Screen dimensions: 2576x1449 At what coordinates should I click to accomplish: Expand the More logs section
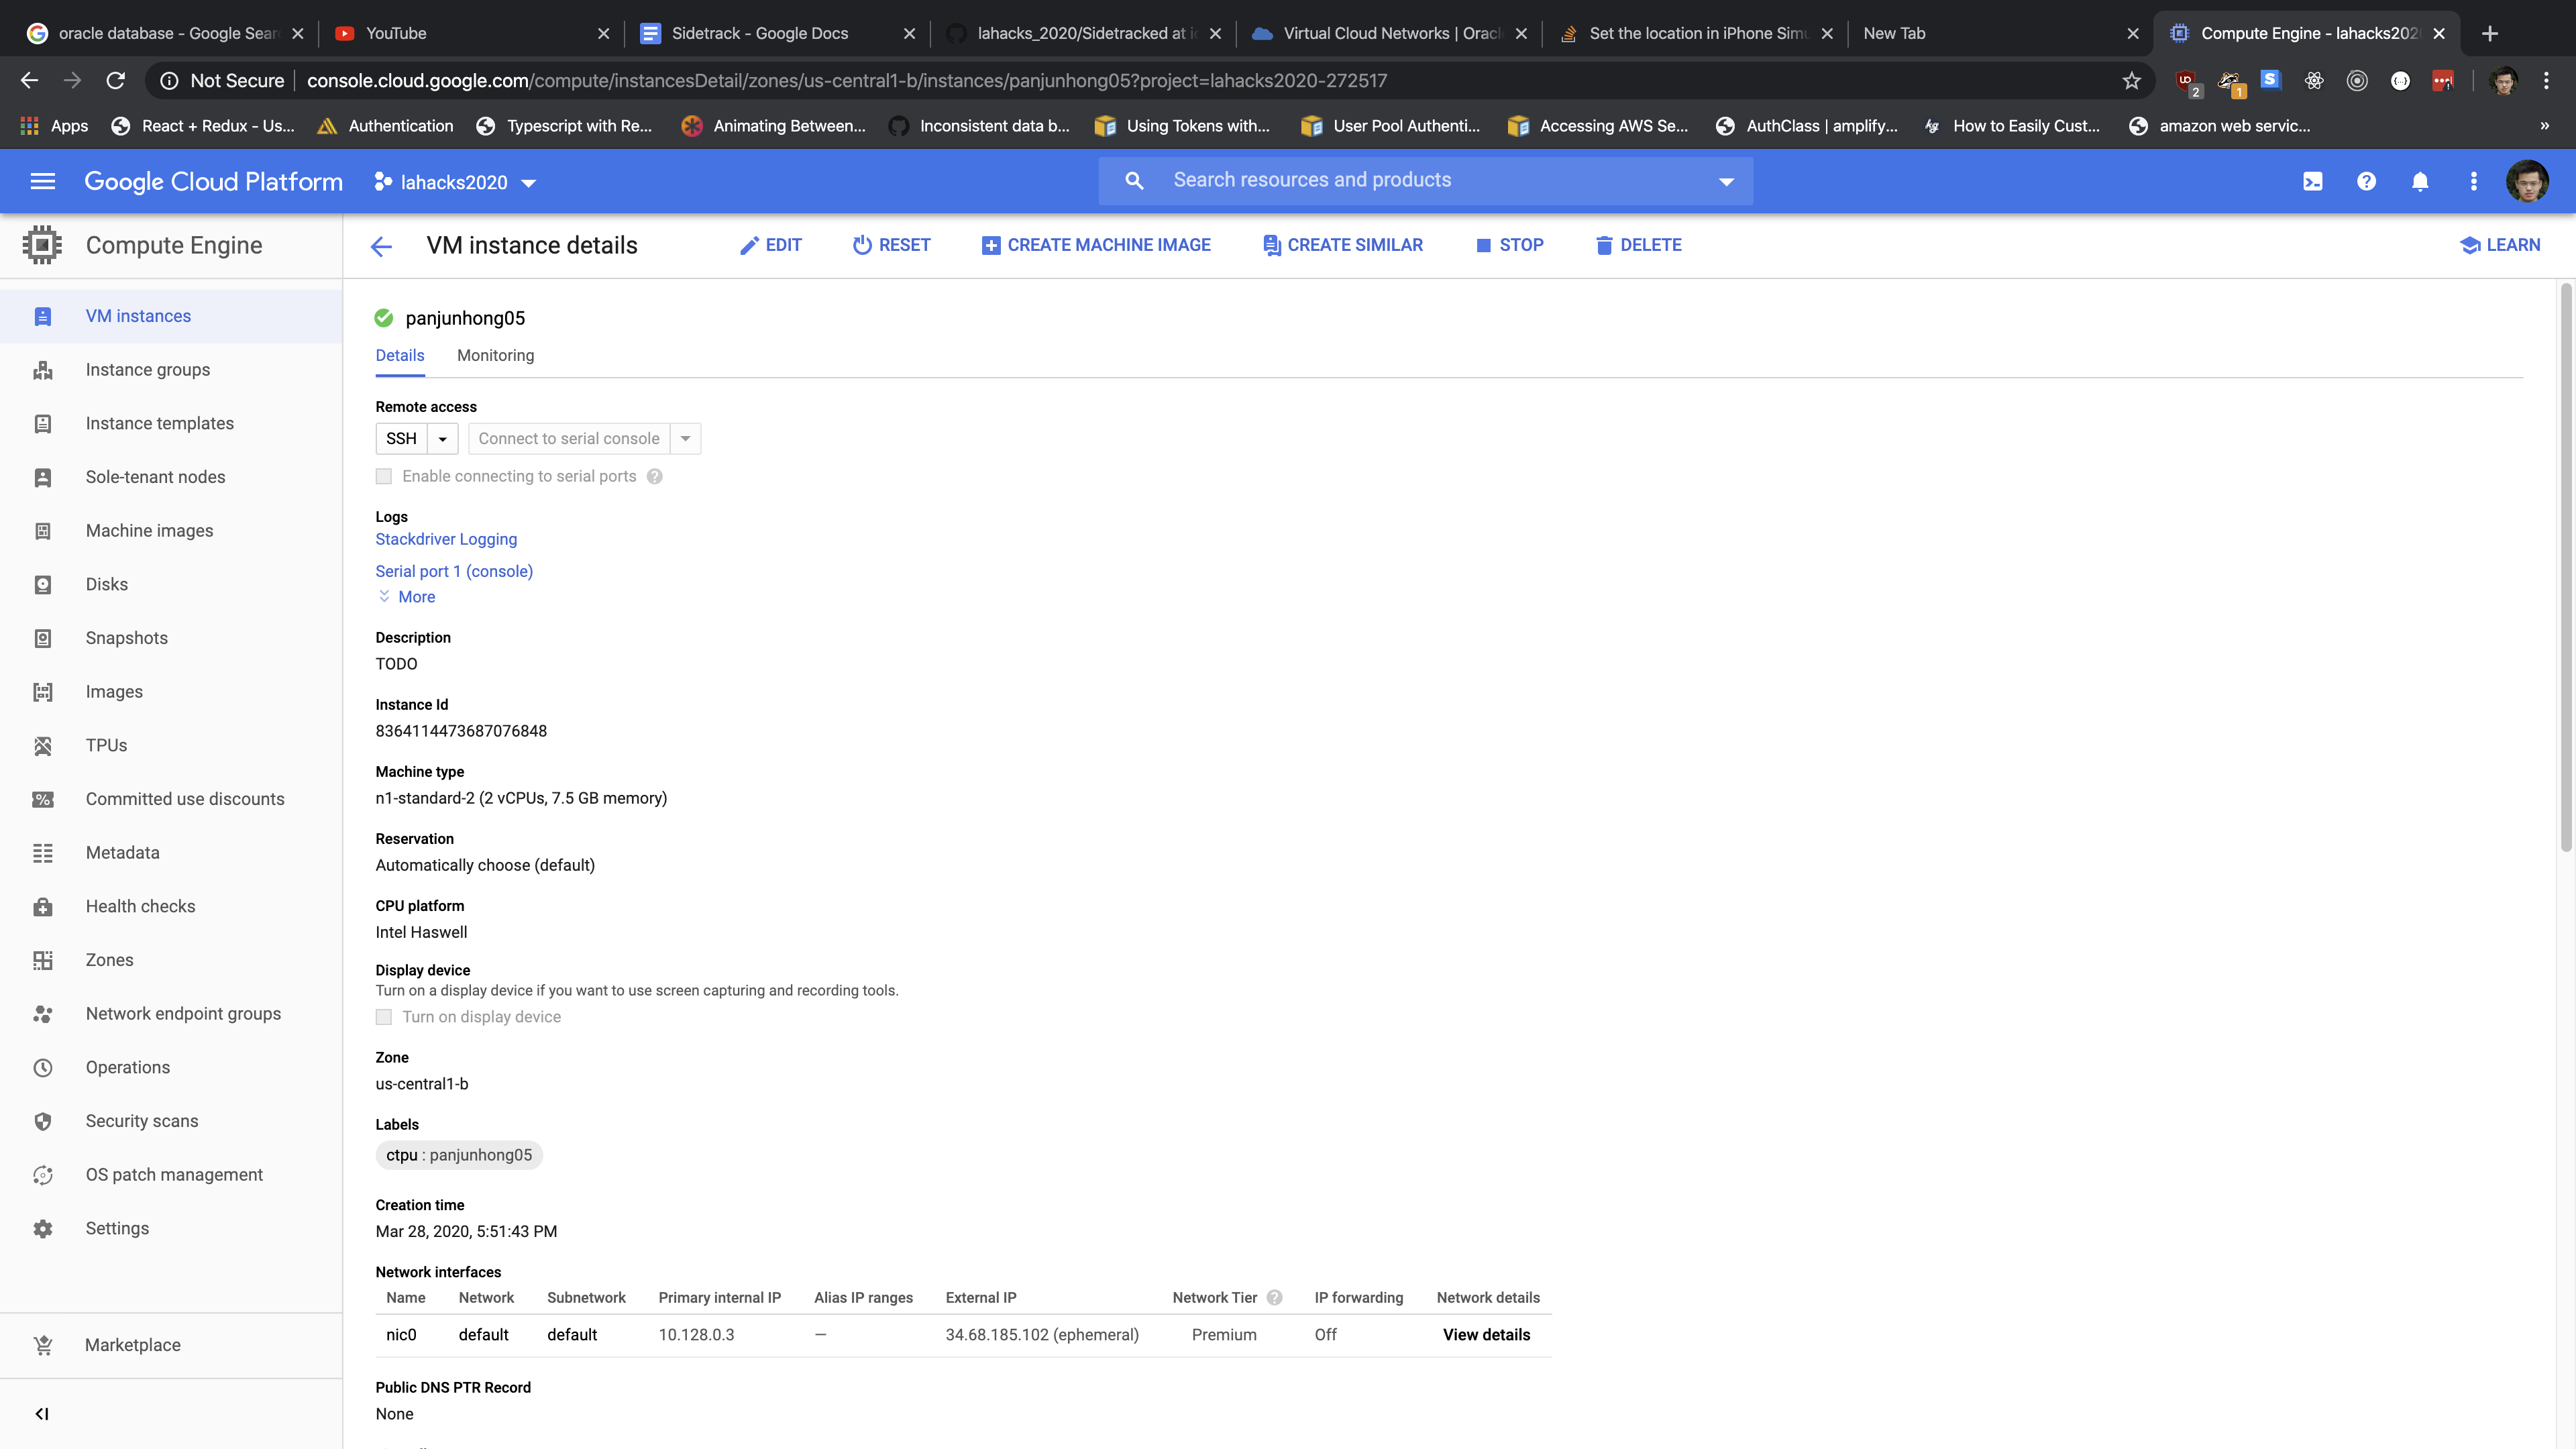tap(407, 597)
